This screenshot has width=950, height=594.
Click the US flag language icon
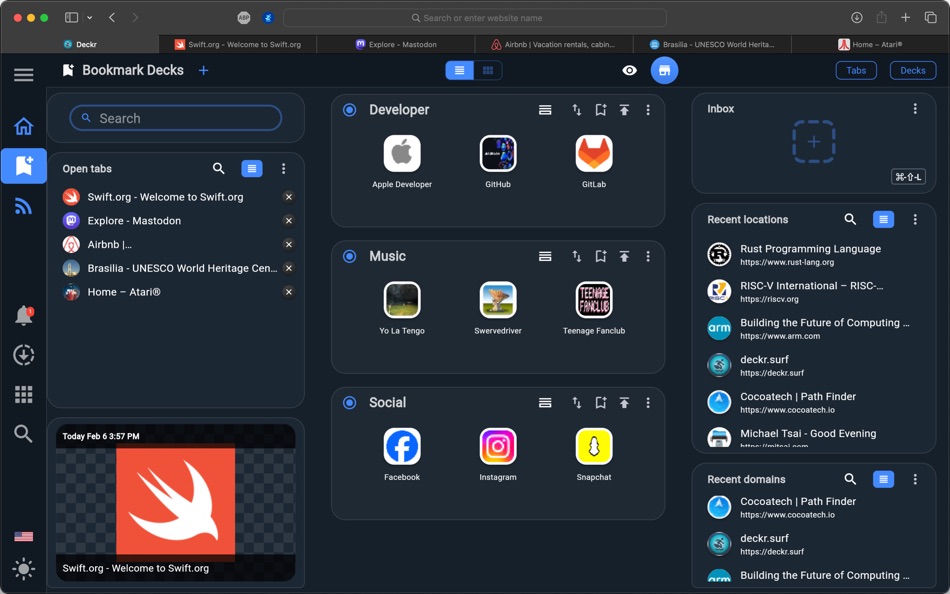coord(24,536)
